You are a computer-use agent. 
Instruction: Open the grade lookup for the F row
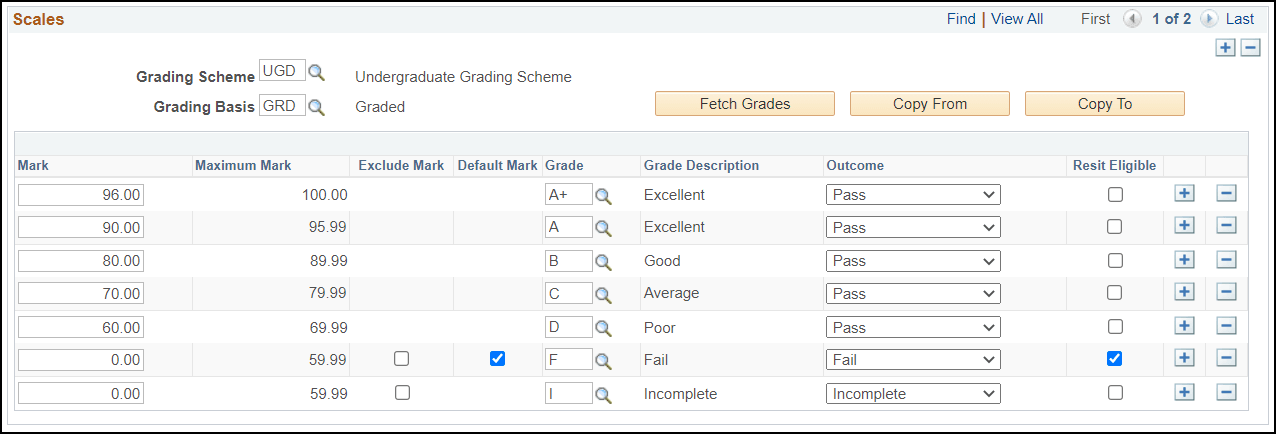click(603, 361)
